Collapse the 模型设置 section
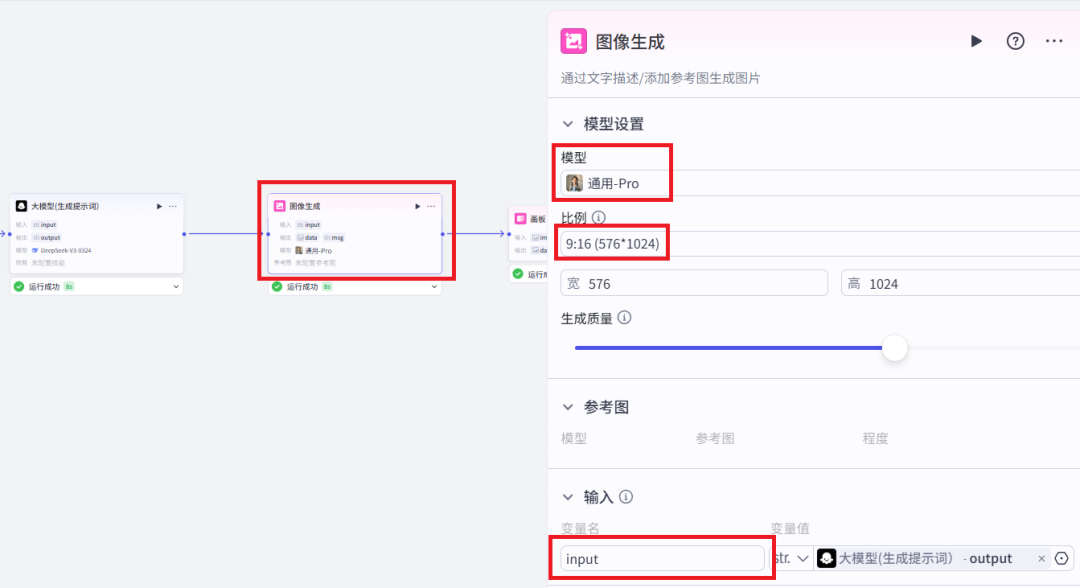1080x588 pixels. click(568, 124)
